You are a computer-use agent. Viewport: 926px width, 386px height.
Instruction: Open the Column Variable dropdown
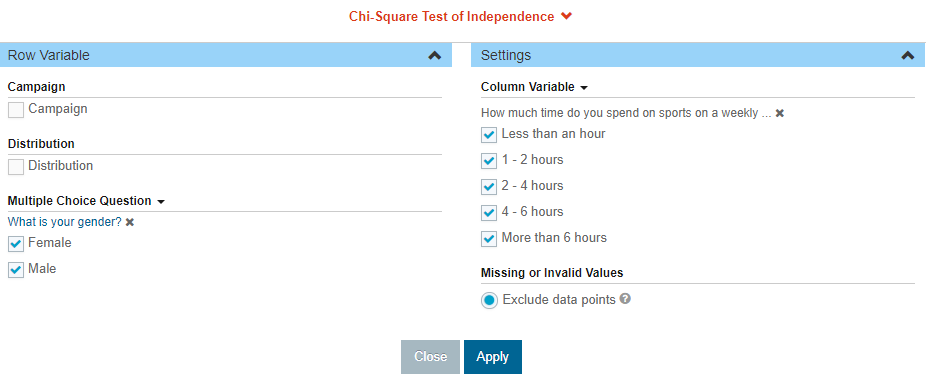(x=534, y=87)
